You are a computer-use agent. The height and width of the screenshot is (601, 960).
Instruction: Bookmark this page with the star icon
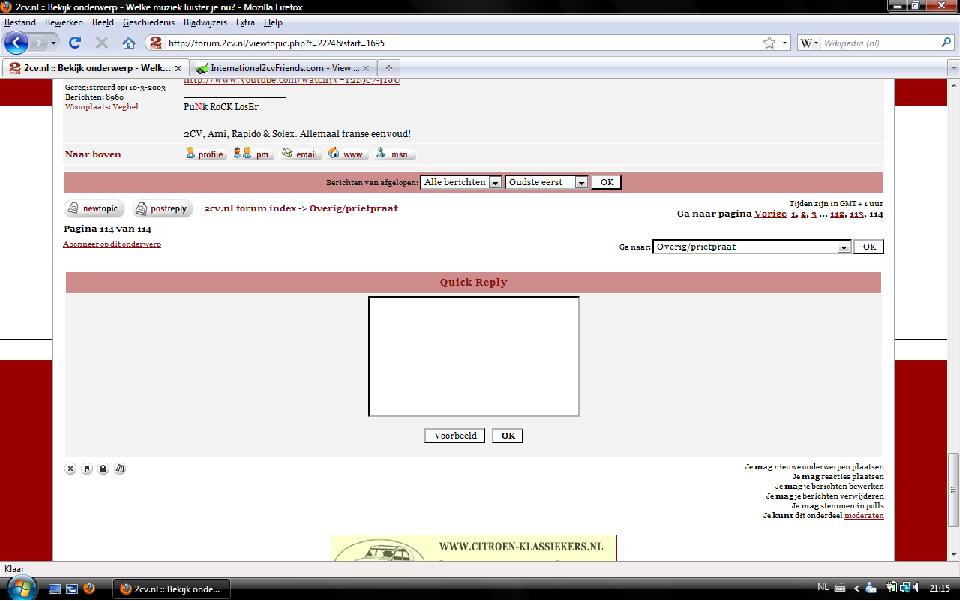point(769,43)
